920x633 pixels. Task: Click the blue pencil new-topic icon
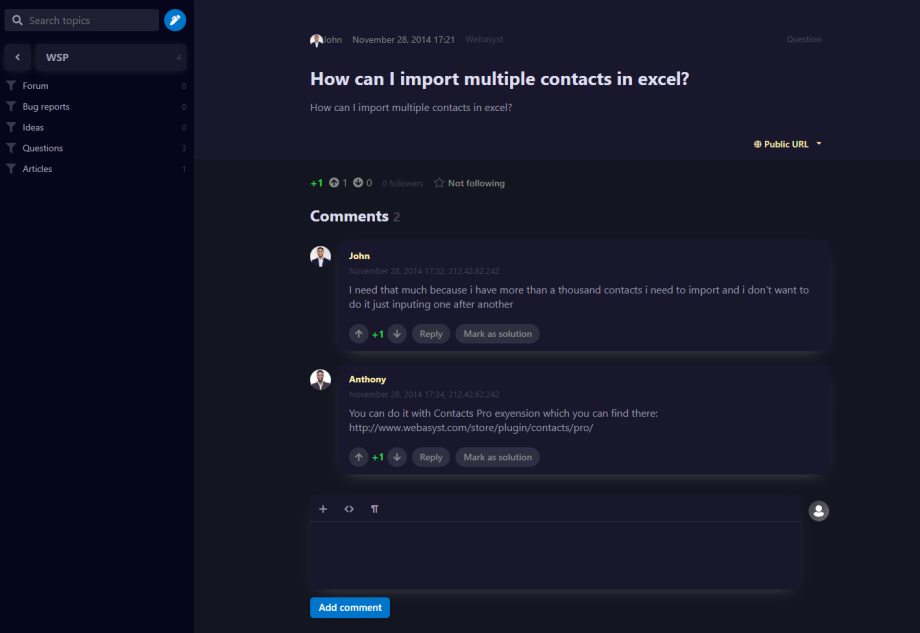[175, 20]
